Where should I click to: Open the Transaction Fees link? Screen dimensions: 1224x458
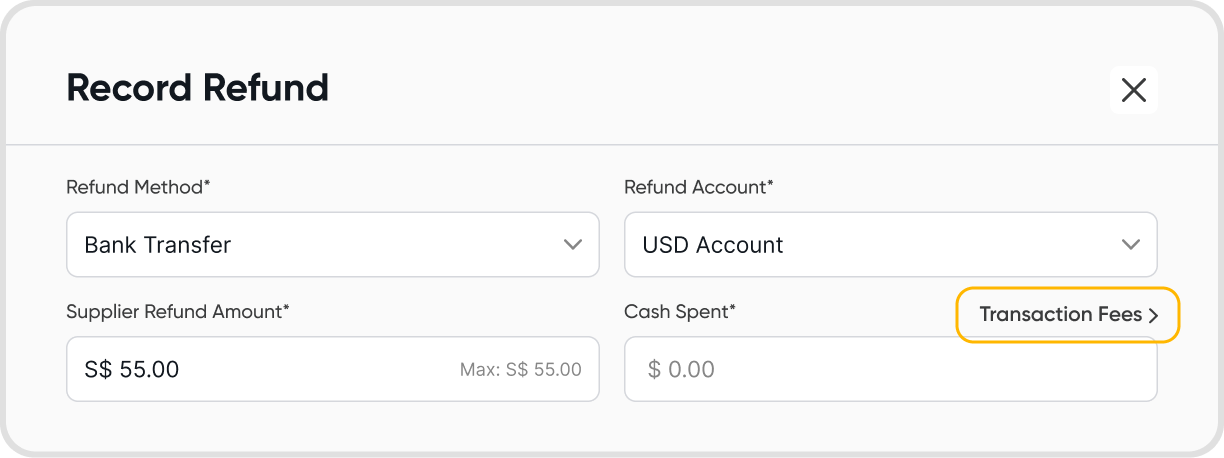coord(1068,315)
